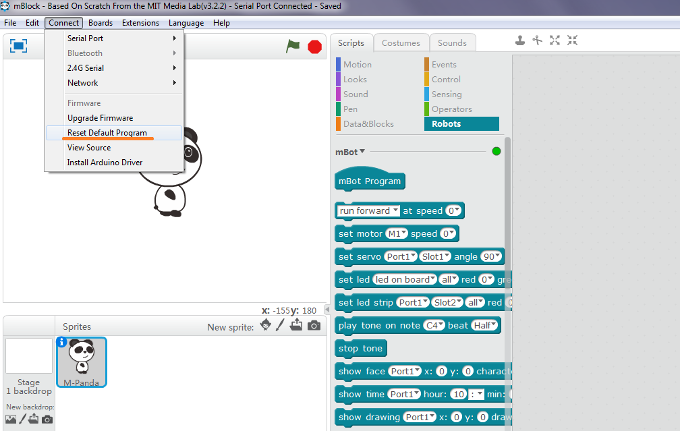
Task: Open info badge on M-Panda sprite
Action: [62, 342]
